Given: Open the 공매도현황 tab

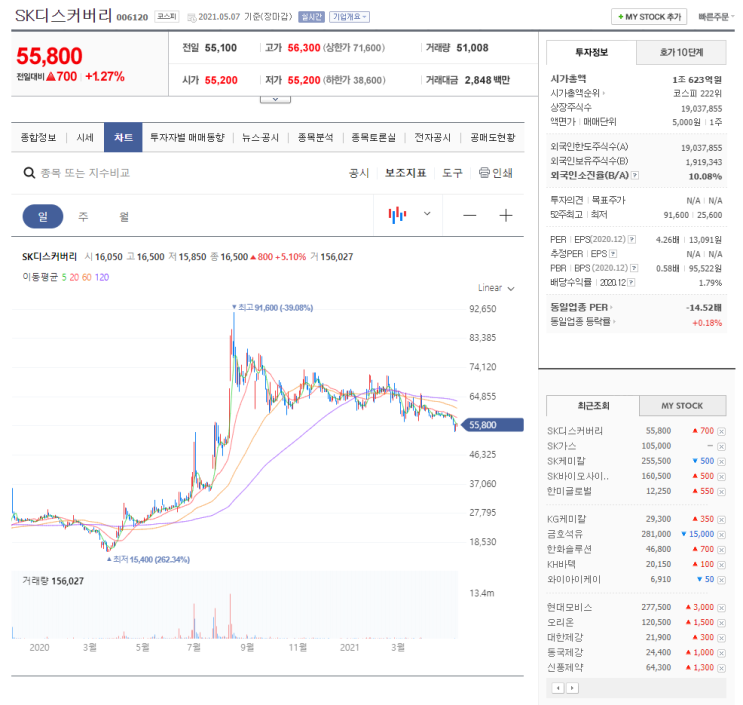Looking at the screenshot, I should pyautogui.click(x=493, y=137).
